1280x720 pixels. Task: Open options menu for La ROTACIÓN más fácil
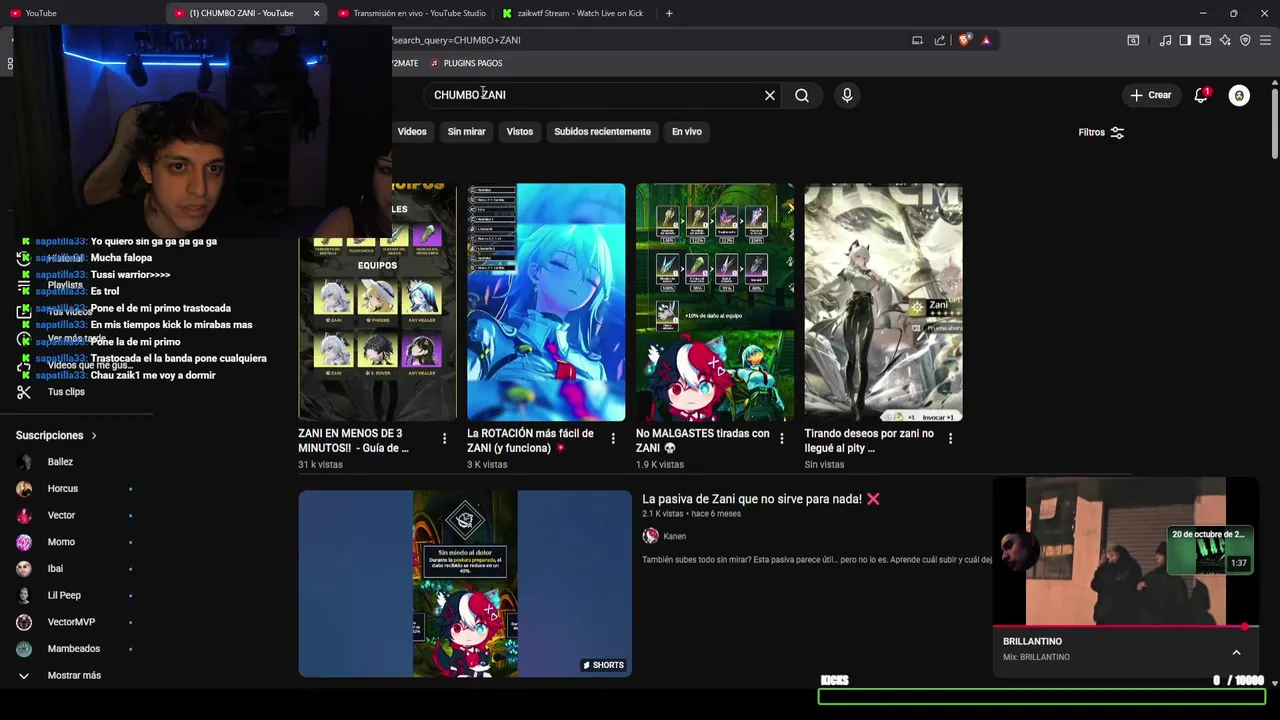(x=613, y=438)
